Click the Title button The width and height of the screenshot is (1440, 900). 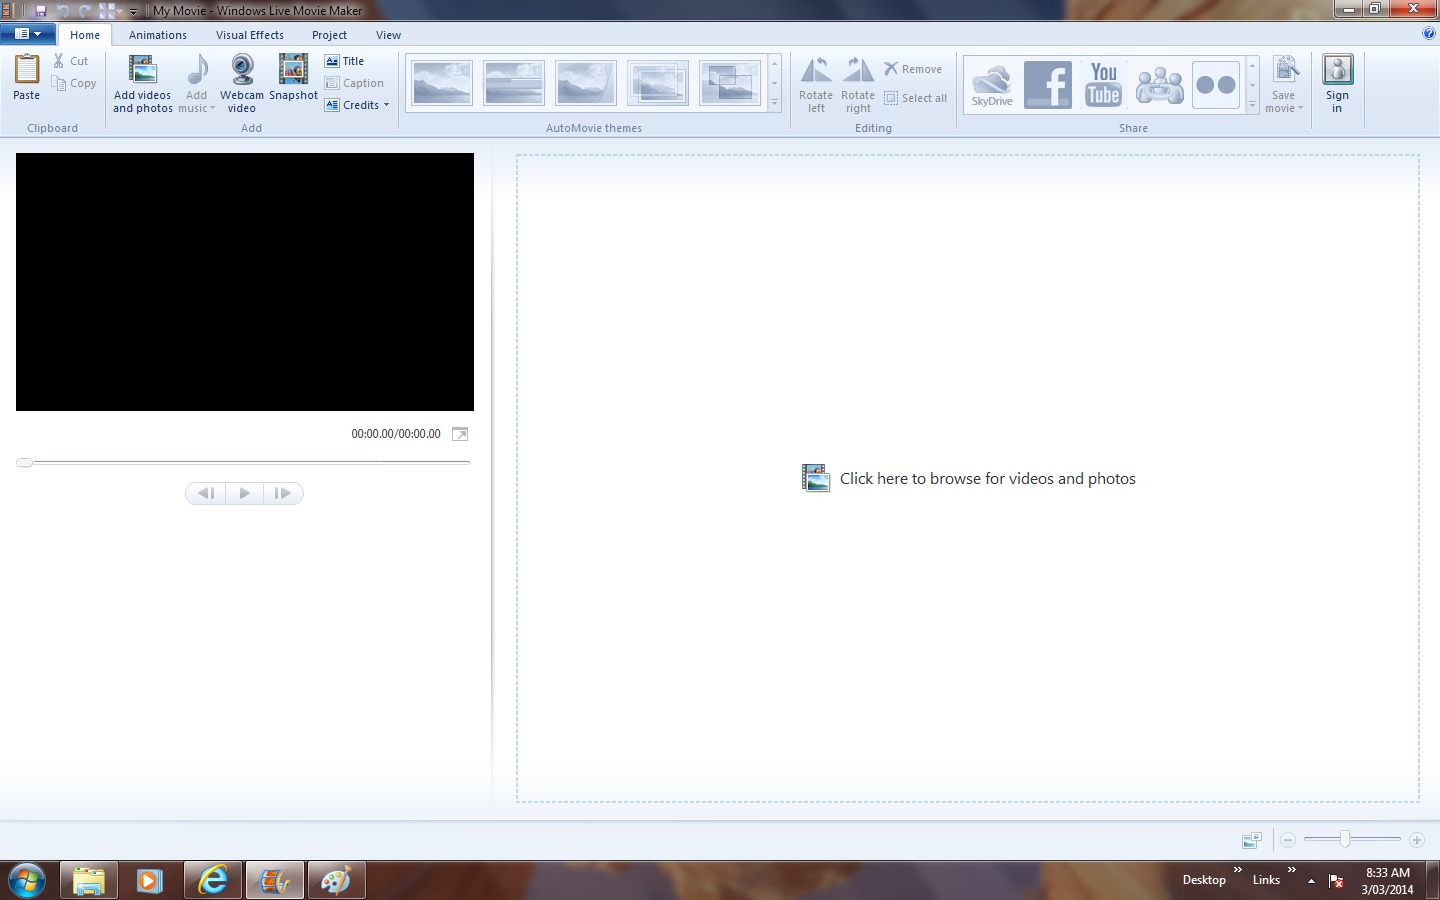click(345, 61)
